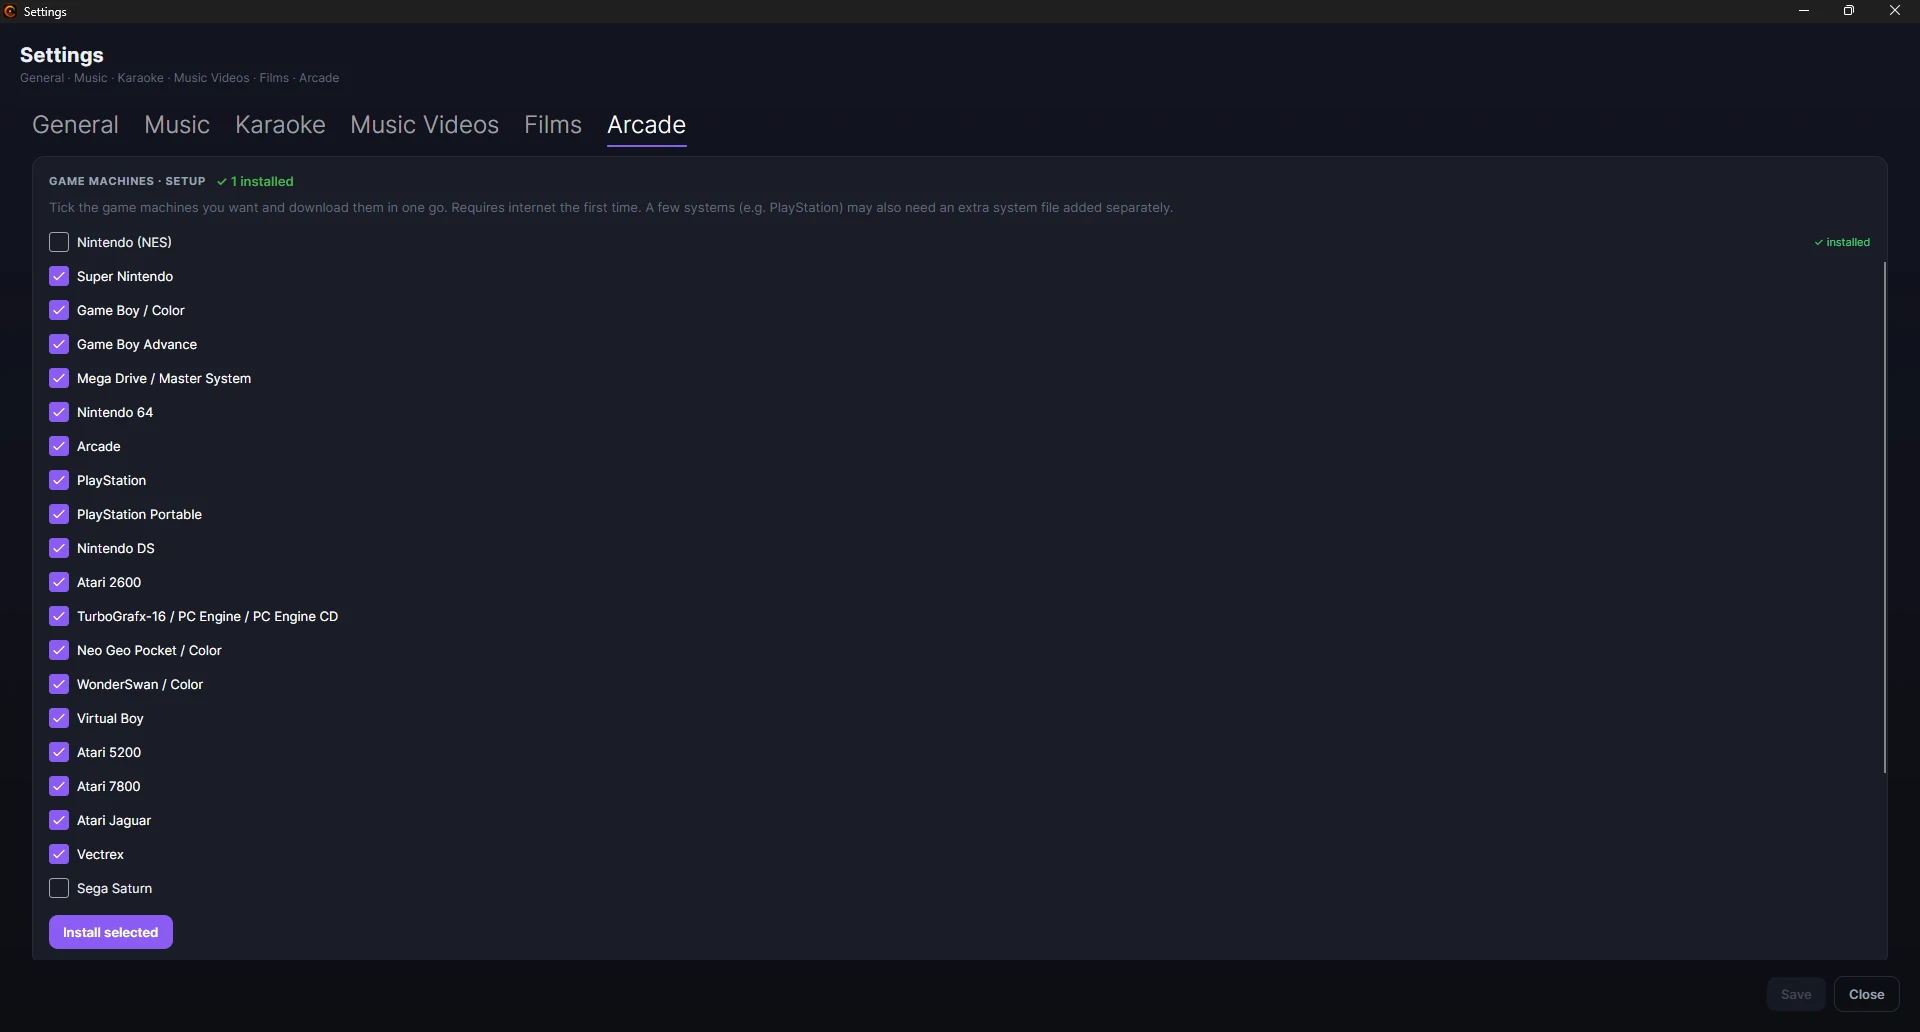Click the Settings app icon in title bar
Viewport: 1920px width, 1032px height.
tap(10, 12)
